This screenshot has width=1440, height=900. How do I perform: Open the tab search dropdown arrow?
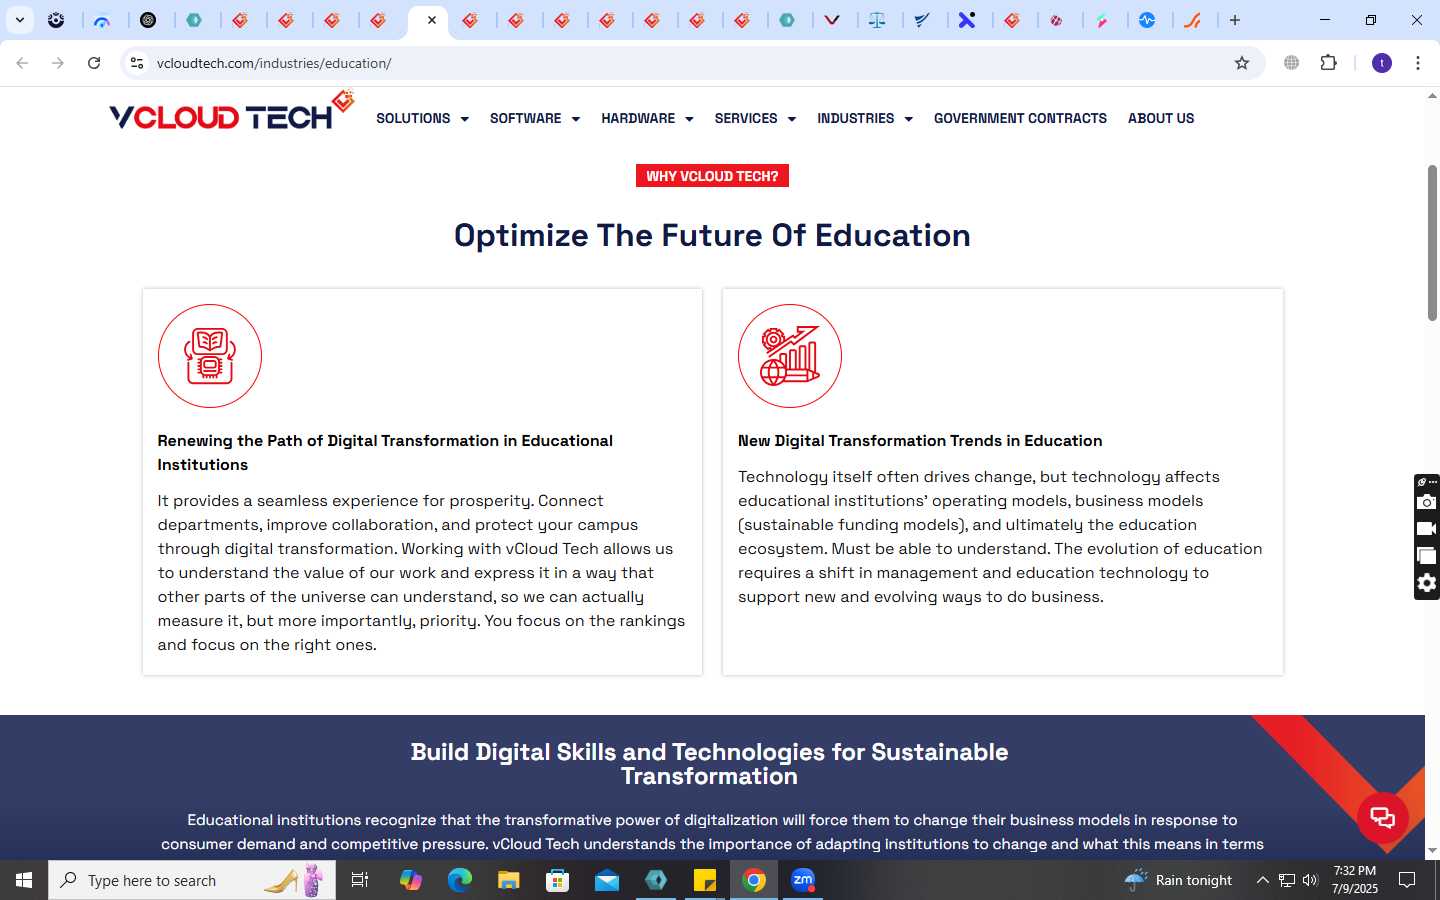(x=19, y=20)
